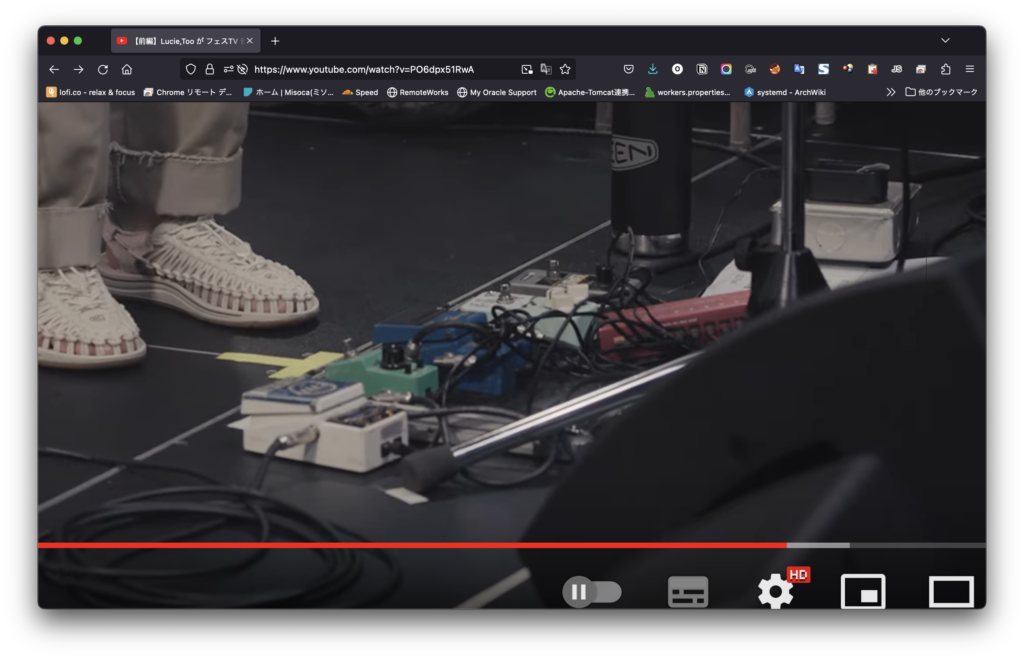Screen dimensions: 1024x659
Task: Go to Firefox home page
Action: click(127, 69)
